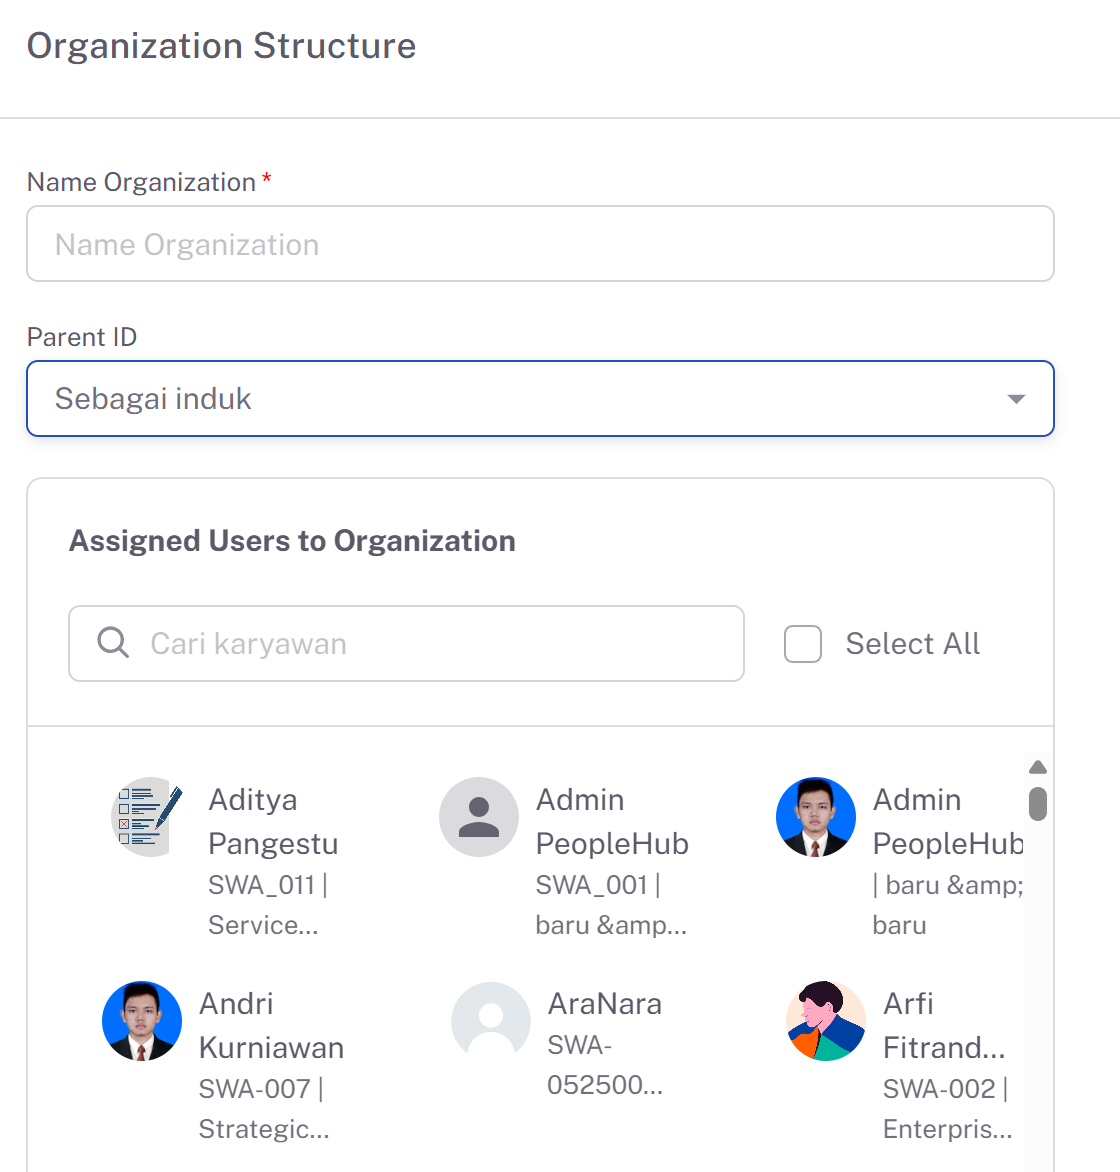Click the Parent ID dropdown caret arrow
The height and width of the screenshot is (1172, 1120).
click(1016, 399)
